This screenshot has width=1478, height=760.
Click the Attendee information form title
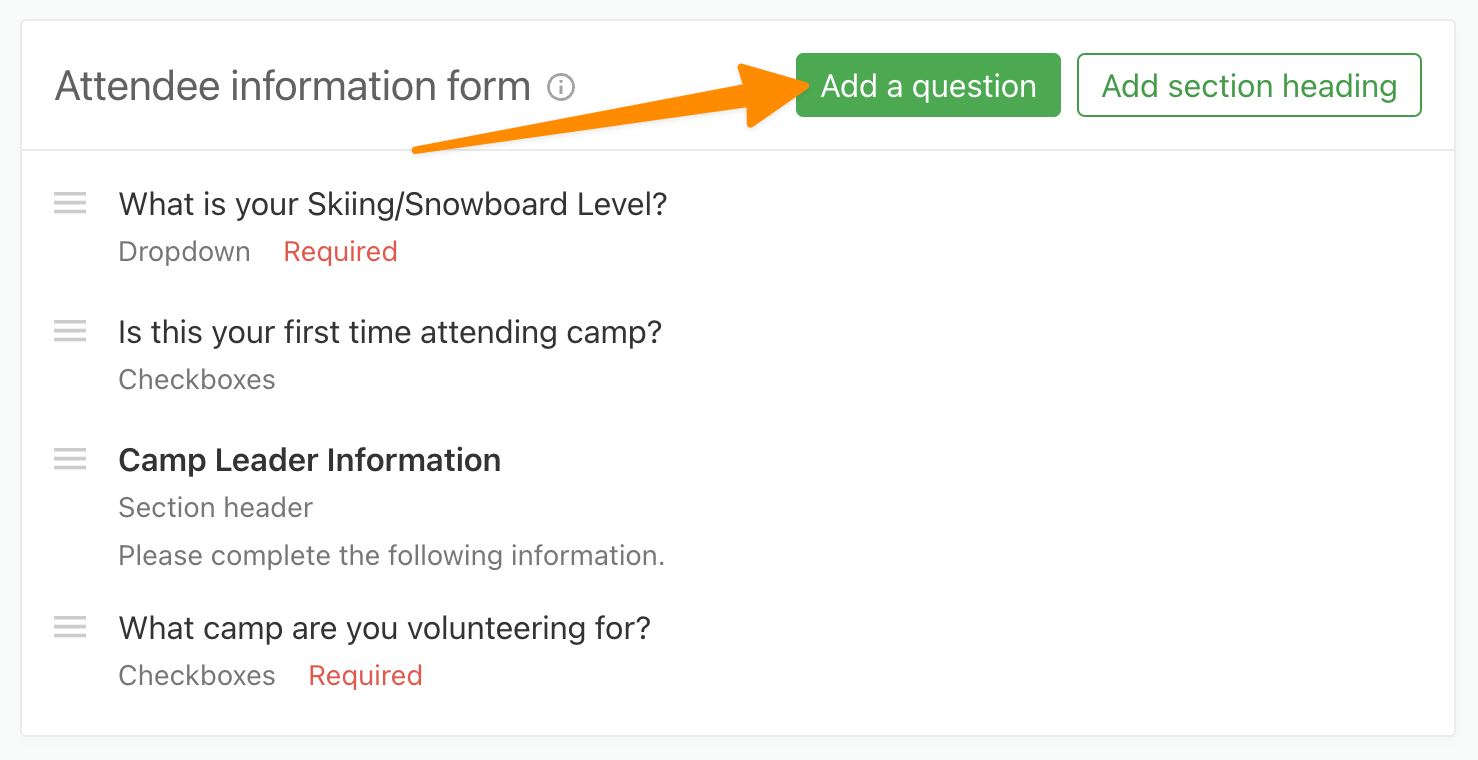click(293, 87)
